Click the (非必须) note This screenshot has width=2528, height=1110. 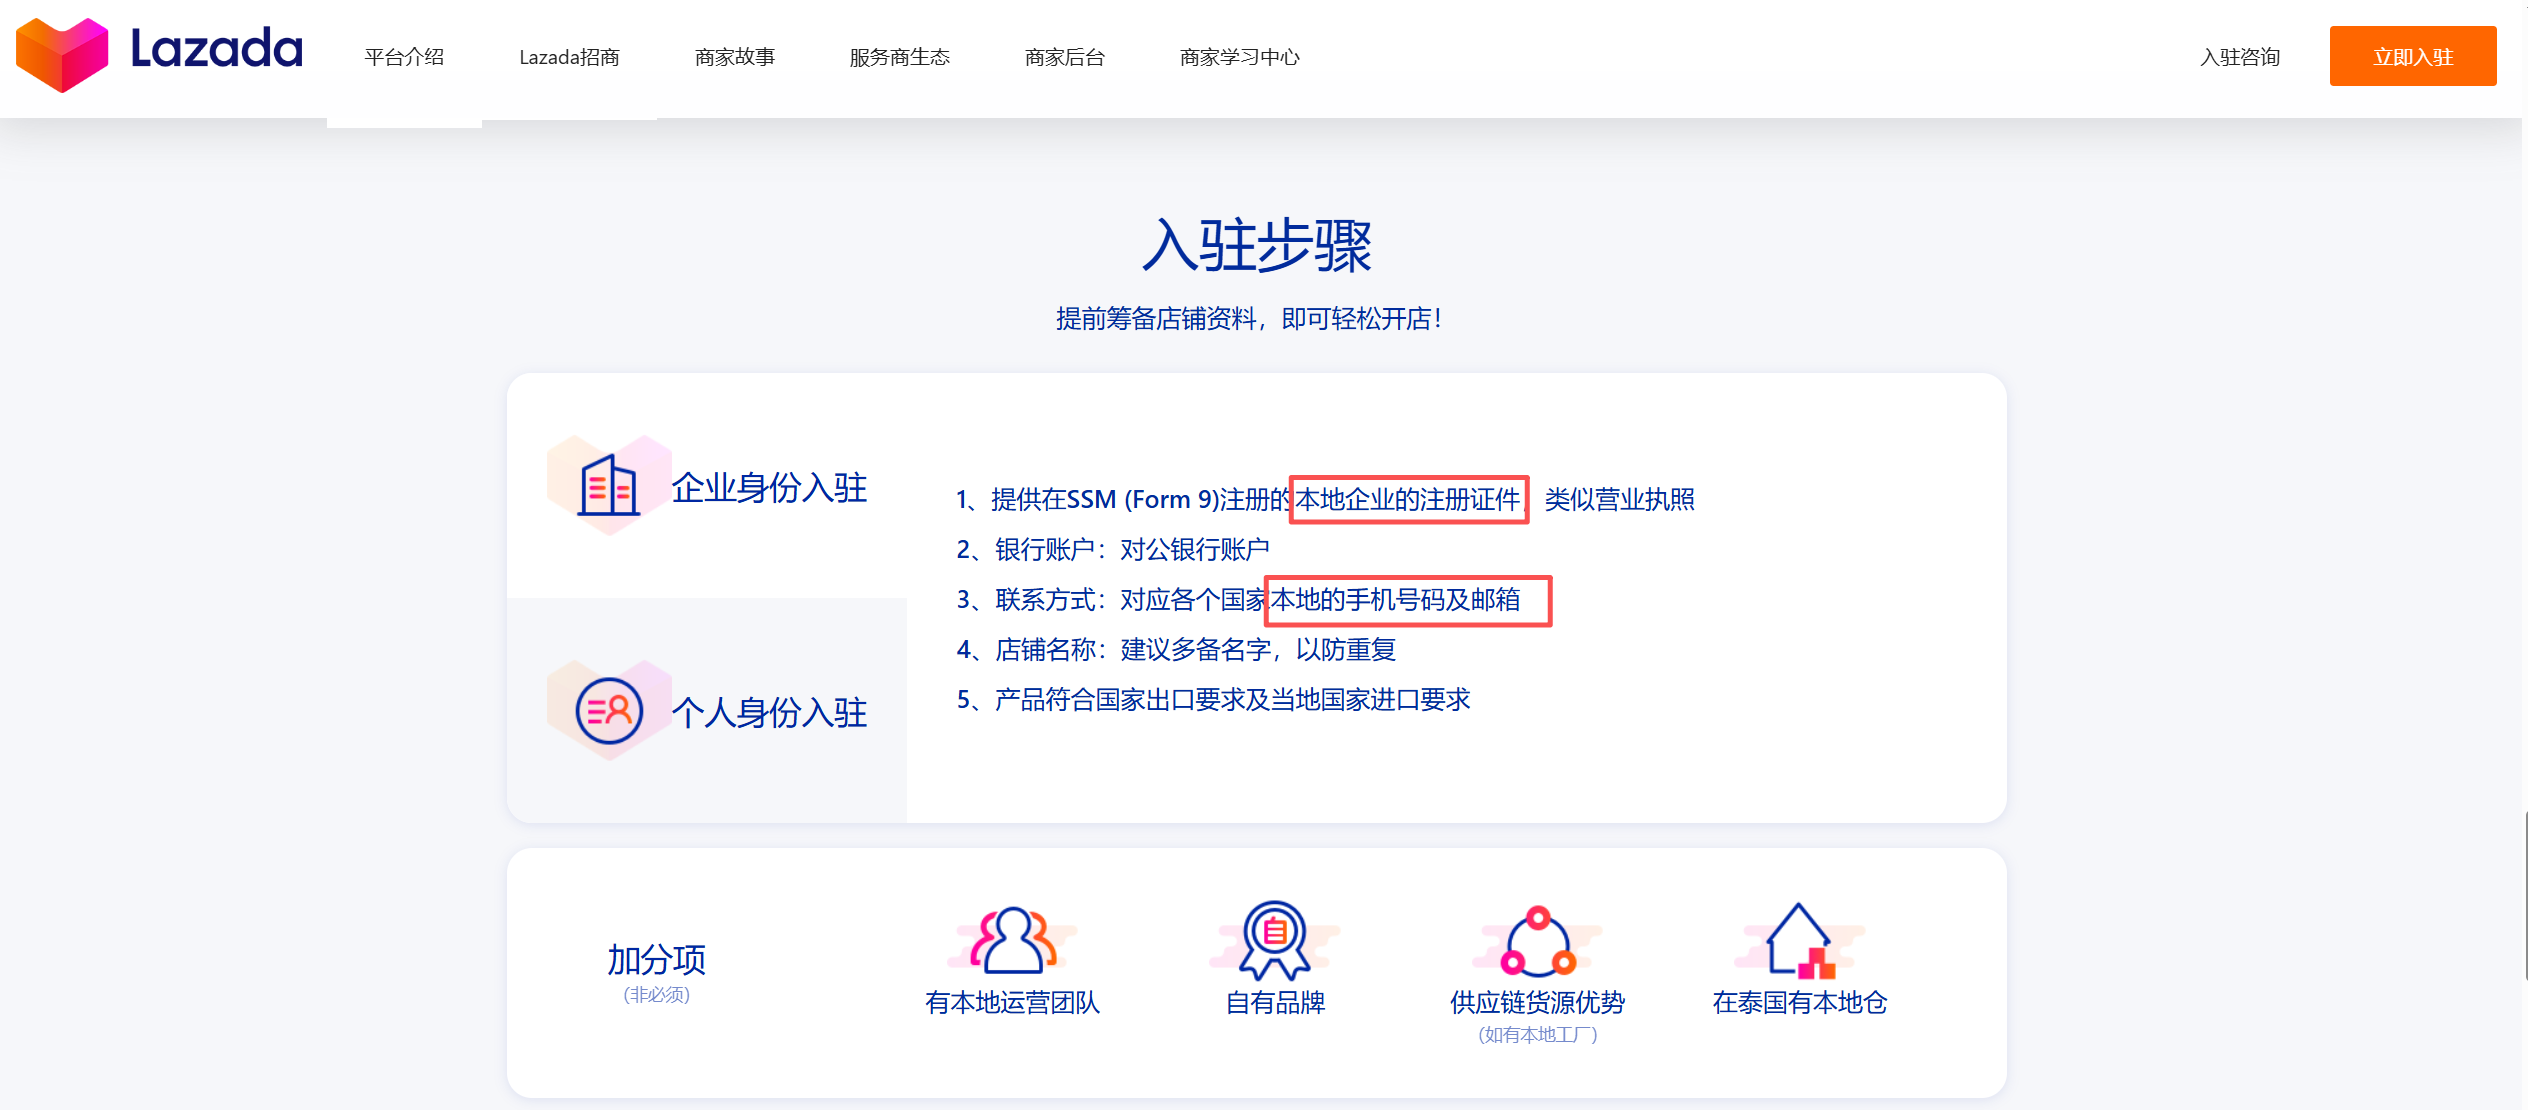[657, 994]
